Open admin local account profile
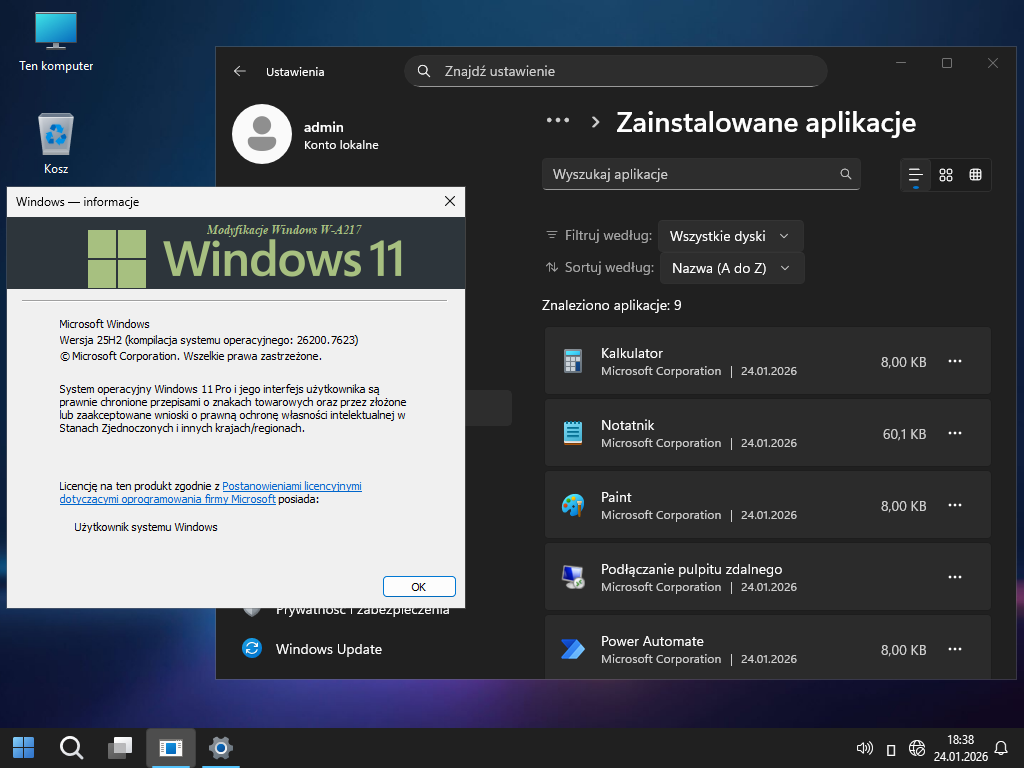 coord(322,135)
